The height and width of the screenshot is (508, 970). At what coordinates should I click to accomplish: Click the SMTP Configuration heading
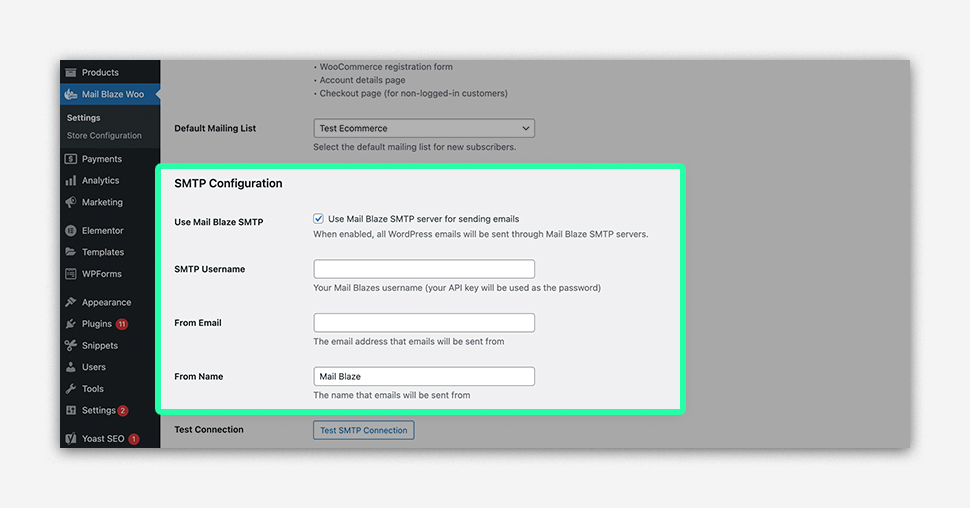click(228, 183)
